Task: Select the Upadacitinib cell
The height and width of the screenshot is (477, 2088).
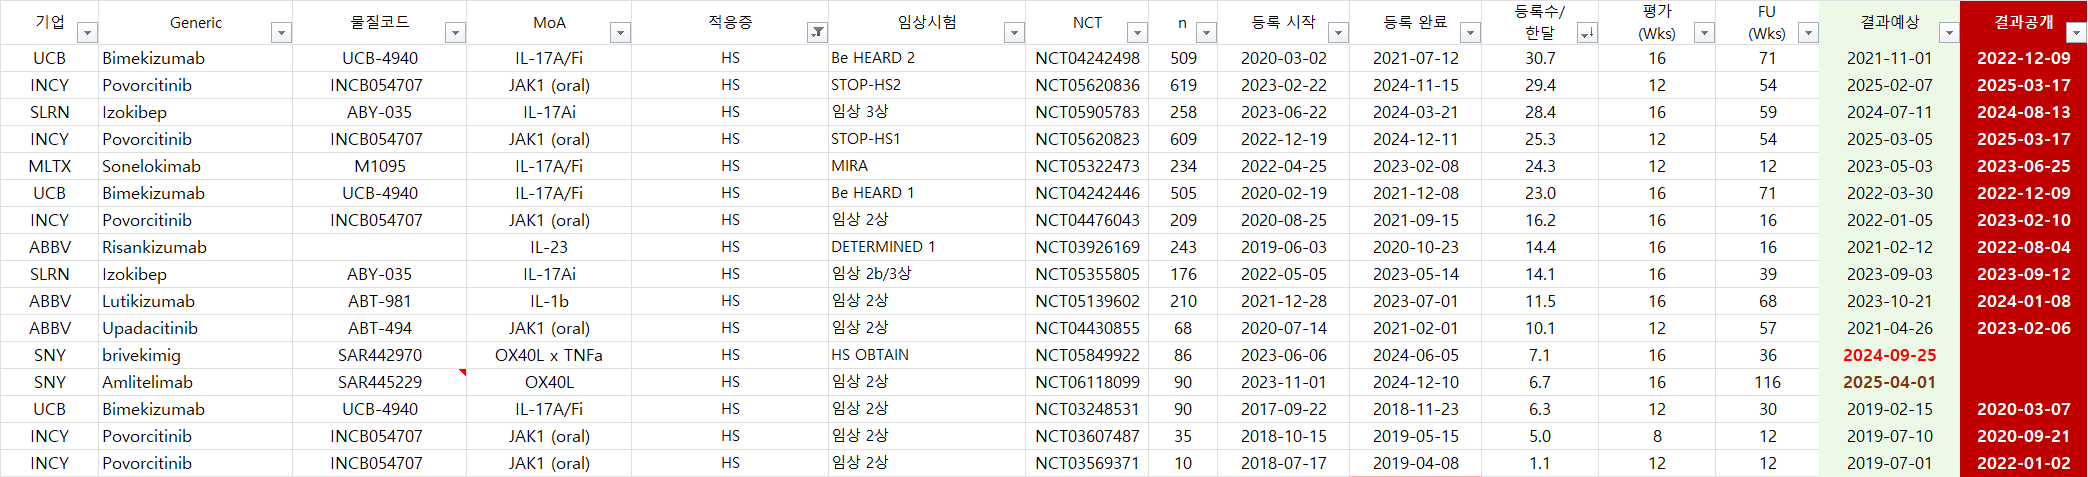Action: pyautogui.click(x=195, y=328)
